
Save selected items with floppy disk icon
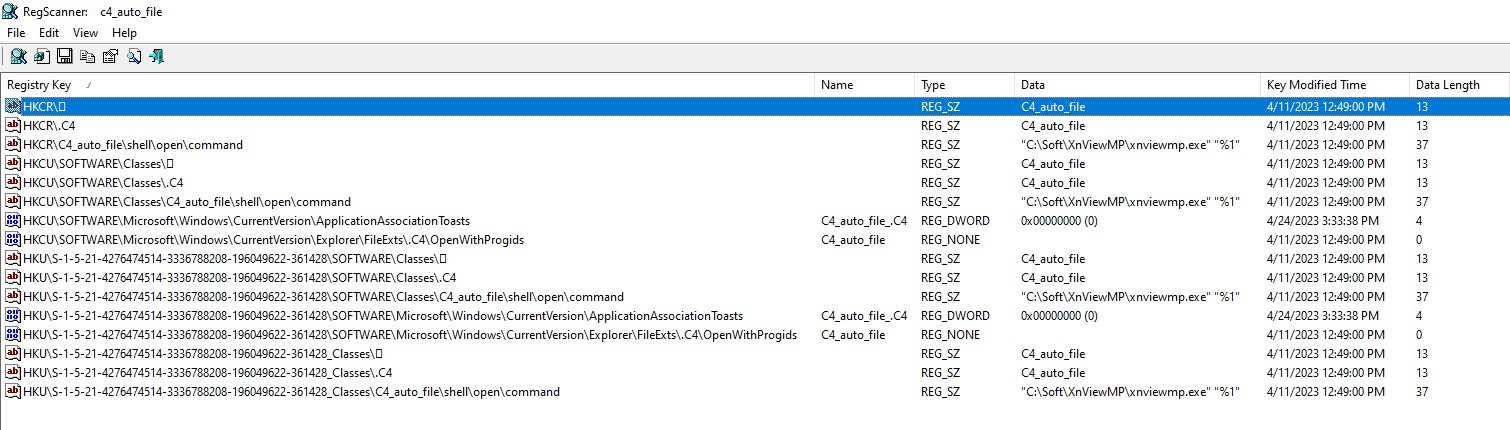point(64,56)
